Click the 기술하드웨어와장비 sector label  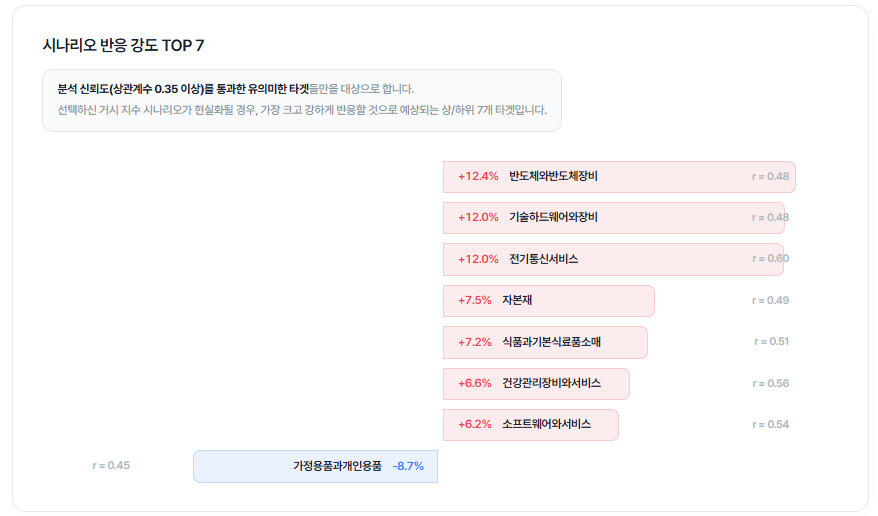tap(553, 218)
